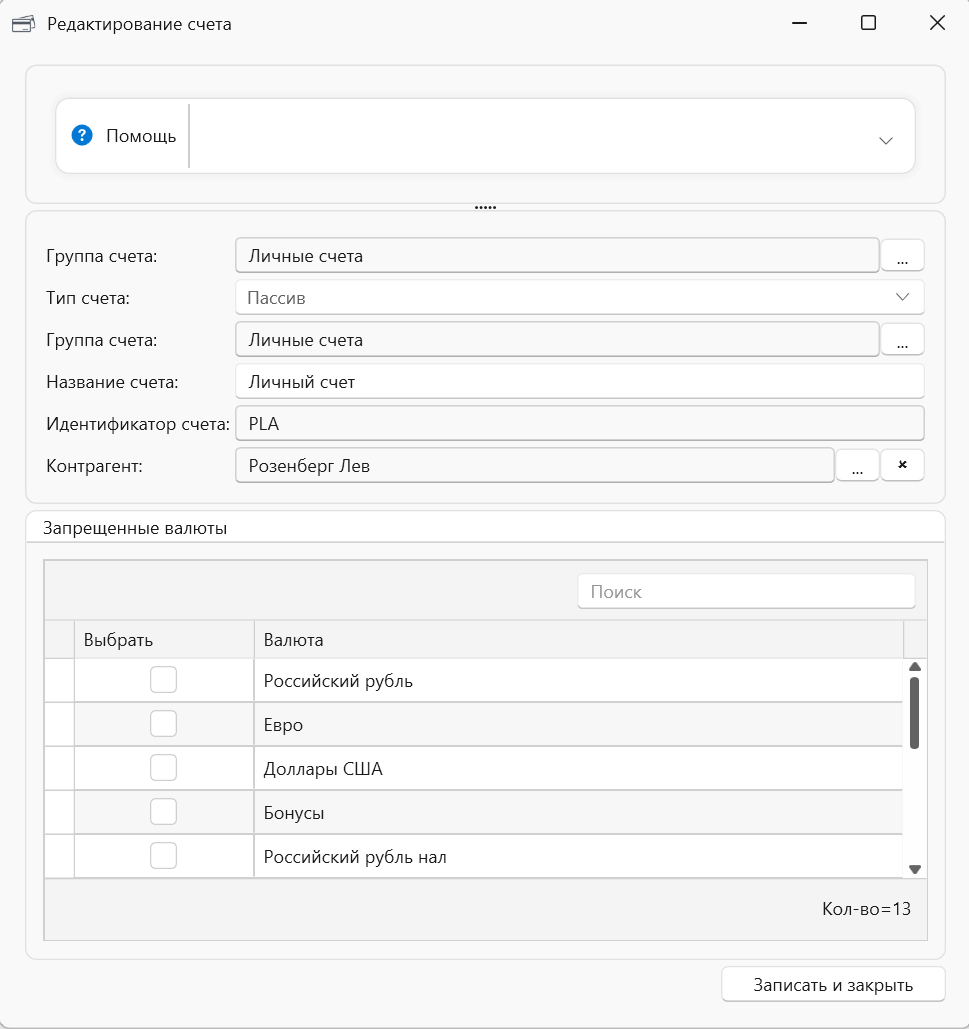
Task: Click the Контрагент field Розенберг Лев
Action: (x=535, y=466)
